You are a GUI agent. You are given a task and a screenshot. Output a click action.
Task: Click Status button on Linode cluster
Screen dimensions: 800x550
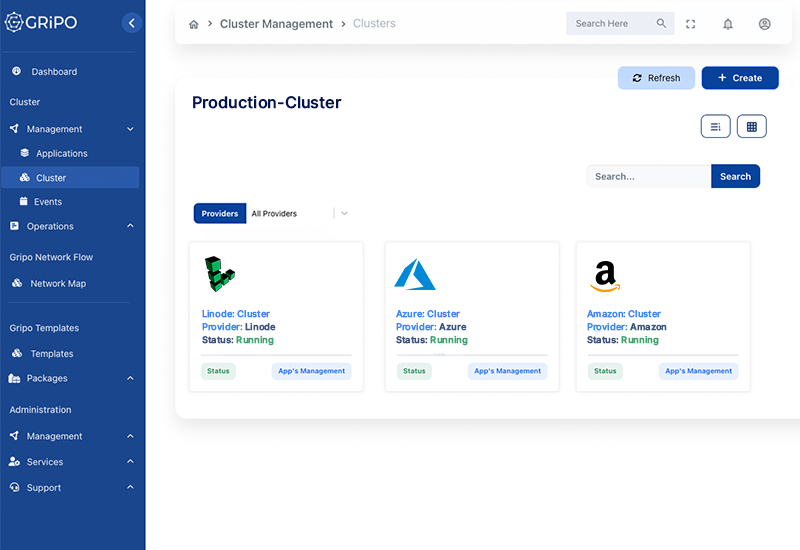[218, 371]
